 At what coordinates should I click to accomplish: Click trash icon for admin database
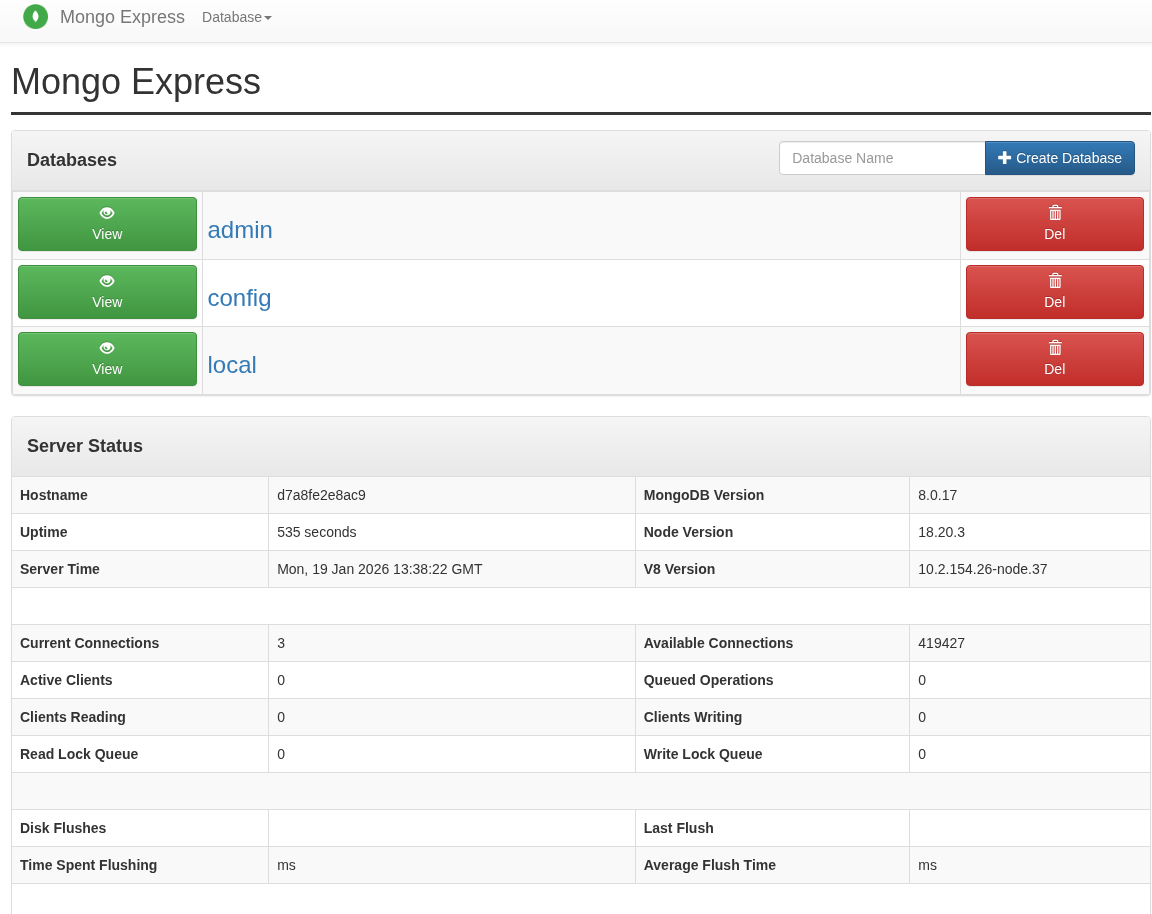1055,213
